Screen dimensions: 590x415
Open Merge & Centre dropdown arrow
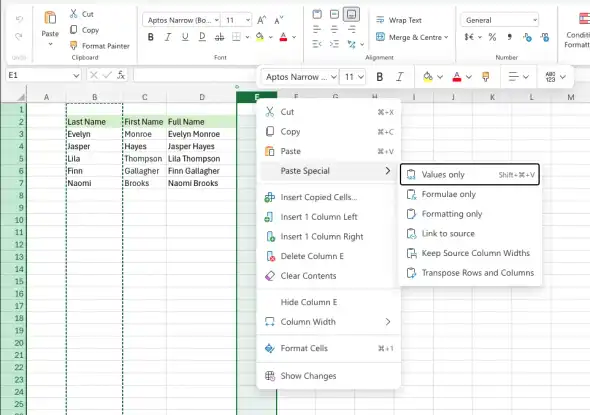446,37
